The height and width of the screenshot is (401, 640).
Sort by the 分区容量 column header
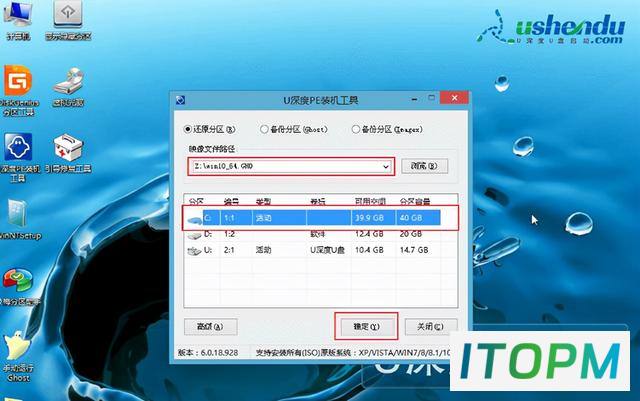(415, 201)
